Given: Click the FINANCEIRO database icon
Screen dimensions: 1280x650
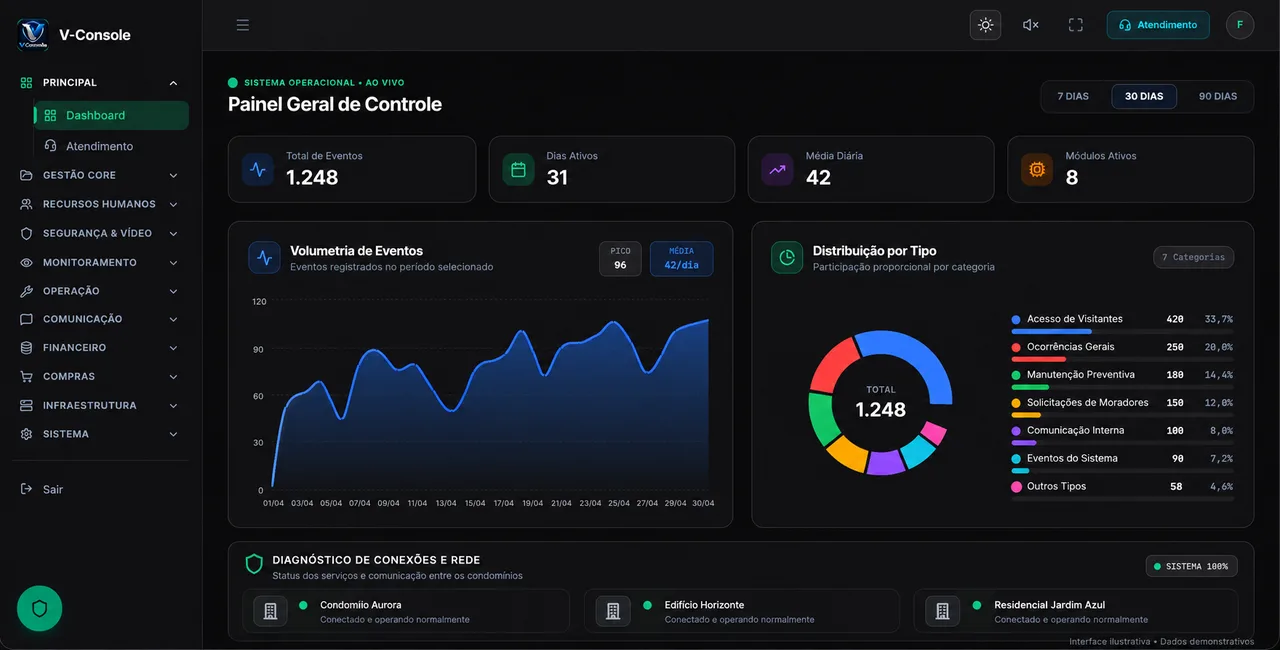Looking at the screenshot, I should click(27, 348).
